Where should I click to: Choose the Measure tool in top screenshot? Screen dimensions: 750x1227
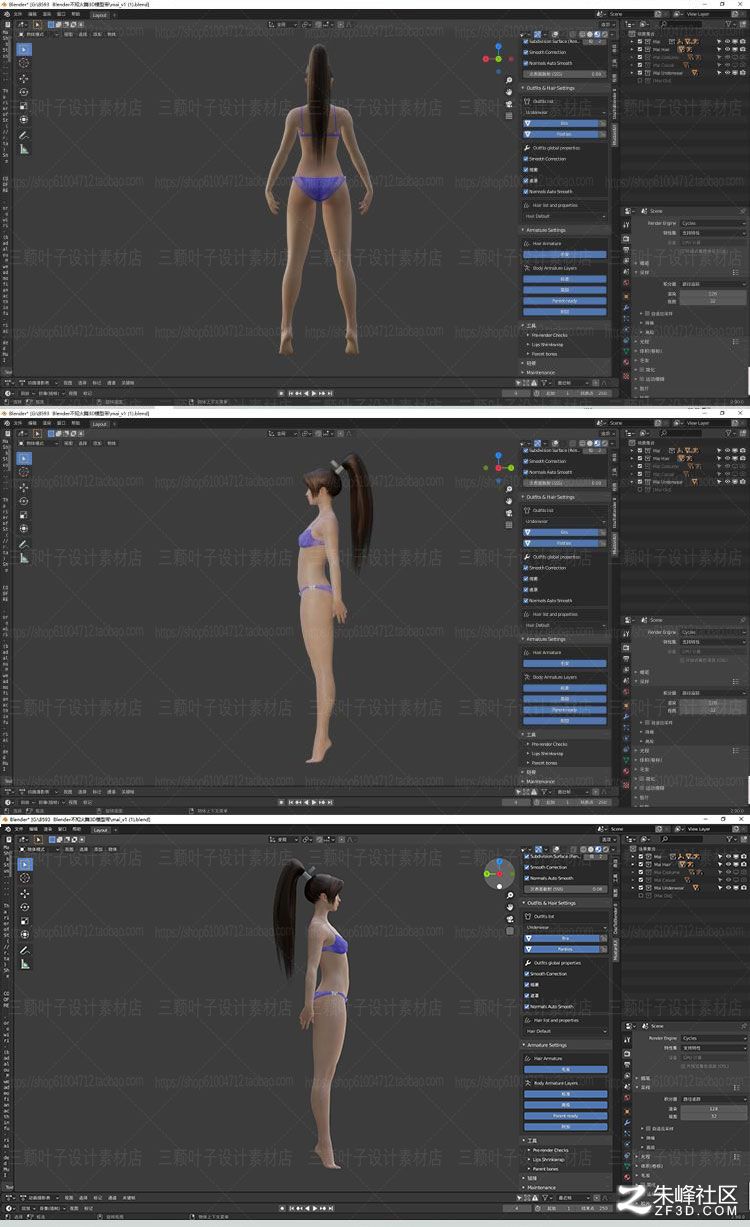pos(24,149)
